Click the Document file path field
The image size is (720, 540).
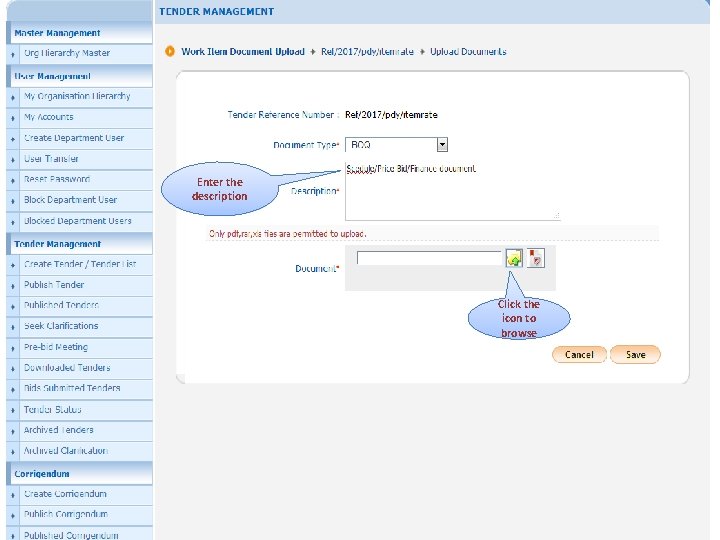(429, 258)
